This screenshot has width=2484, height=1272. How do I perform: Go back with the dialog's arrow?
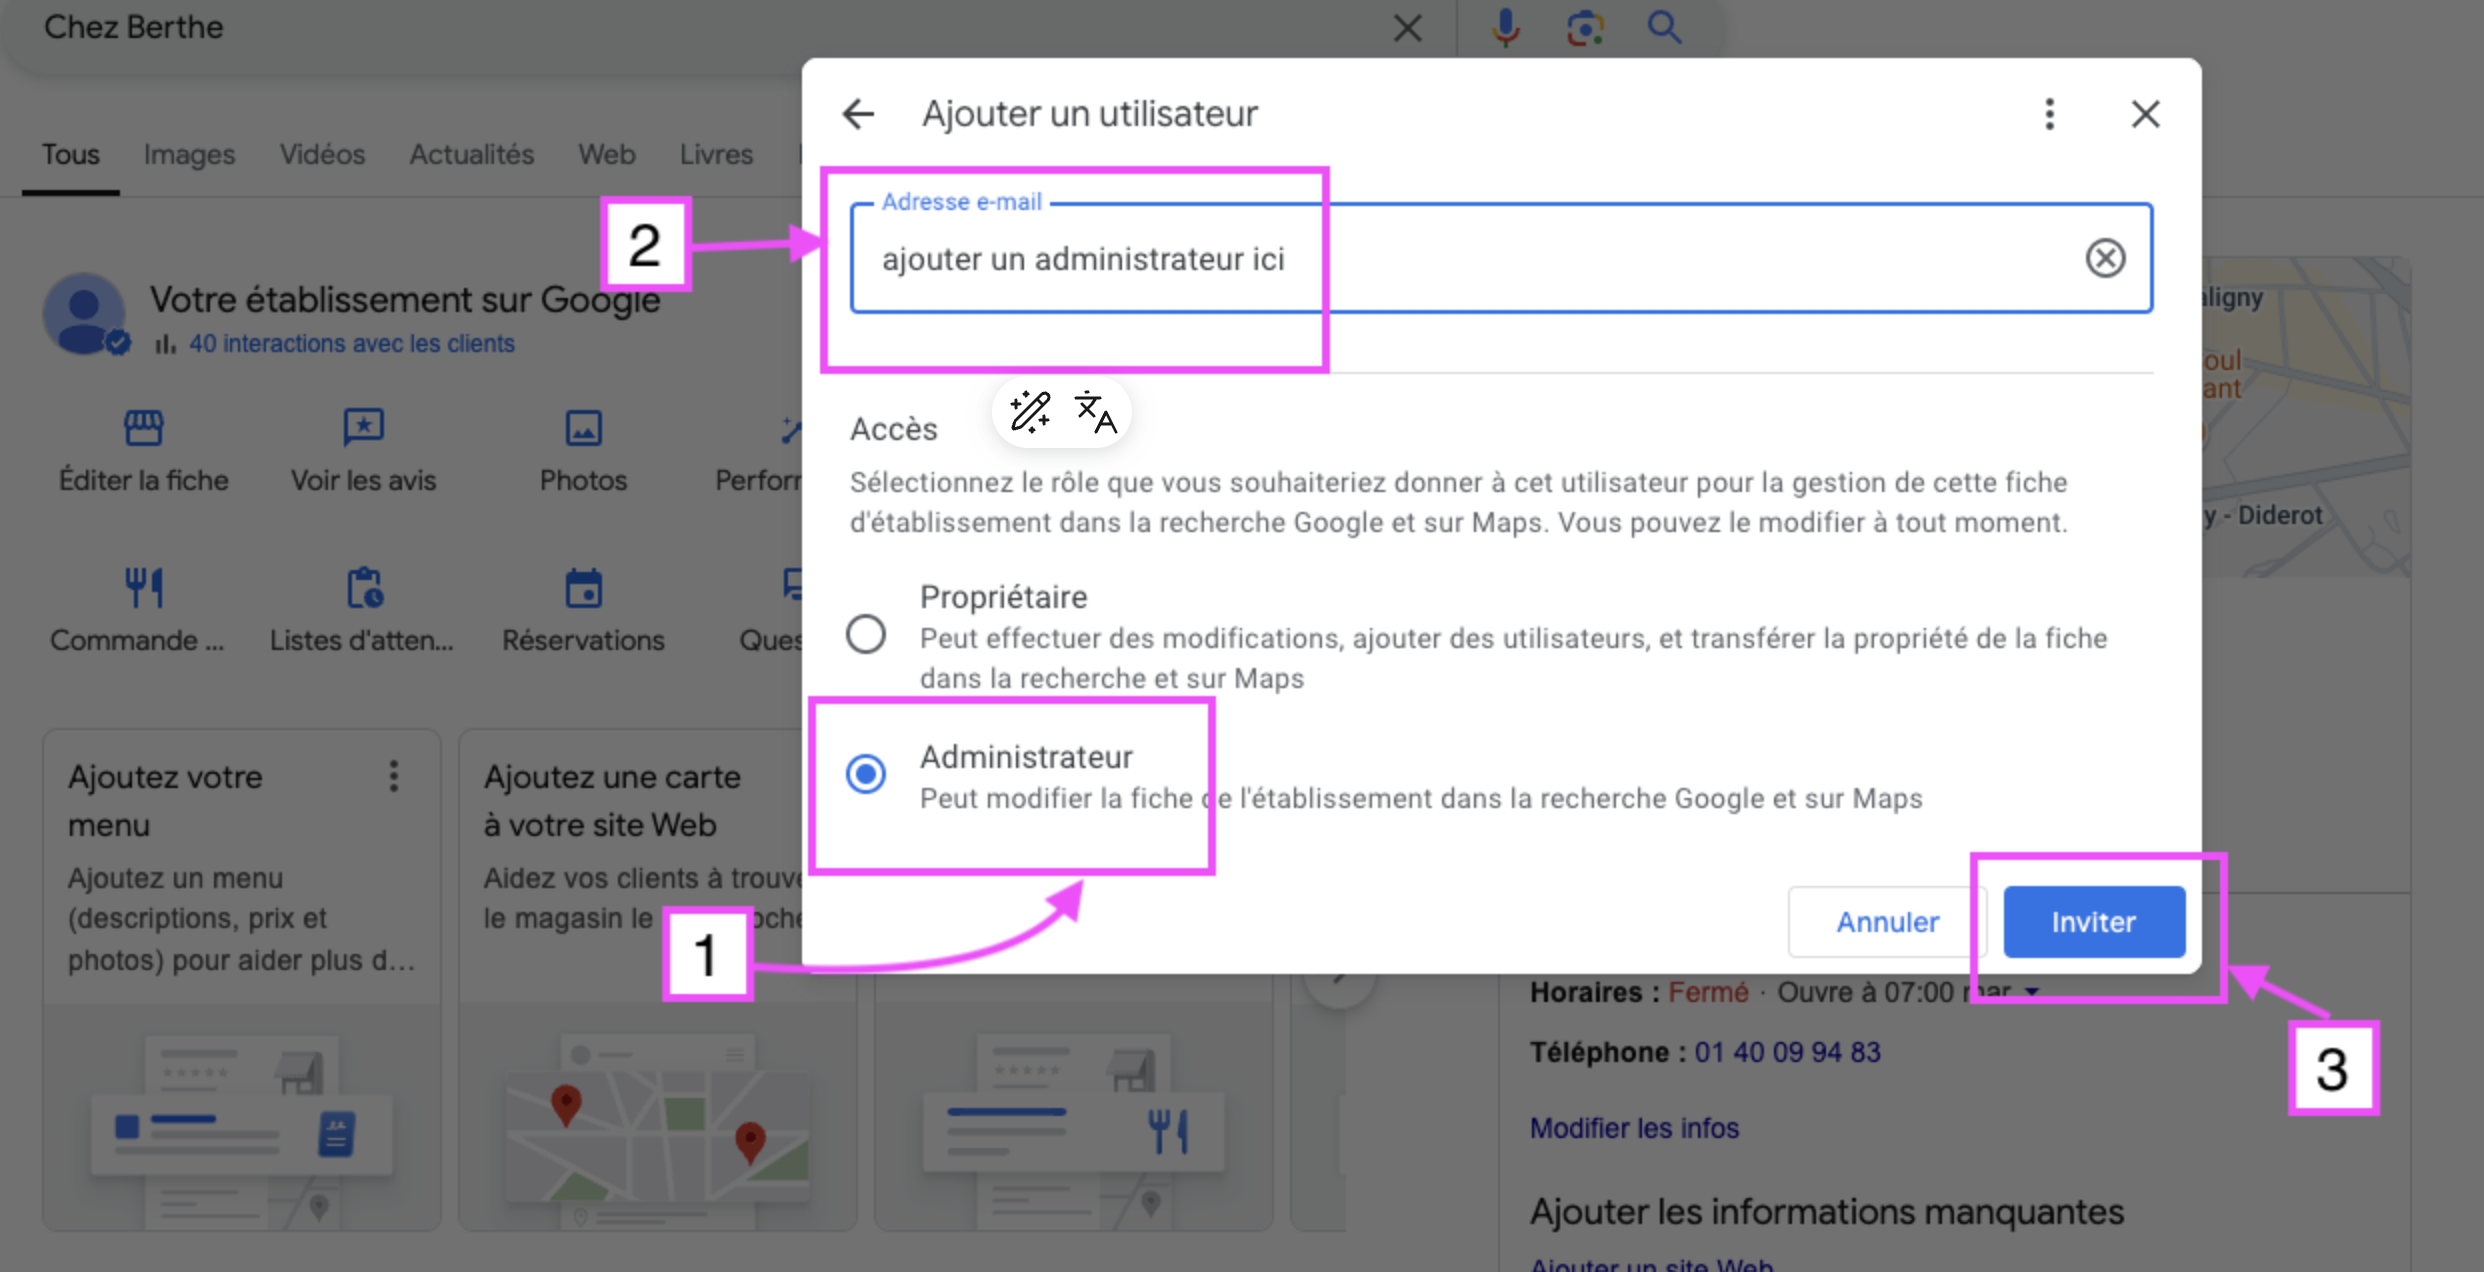858,114
